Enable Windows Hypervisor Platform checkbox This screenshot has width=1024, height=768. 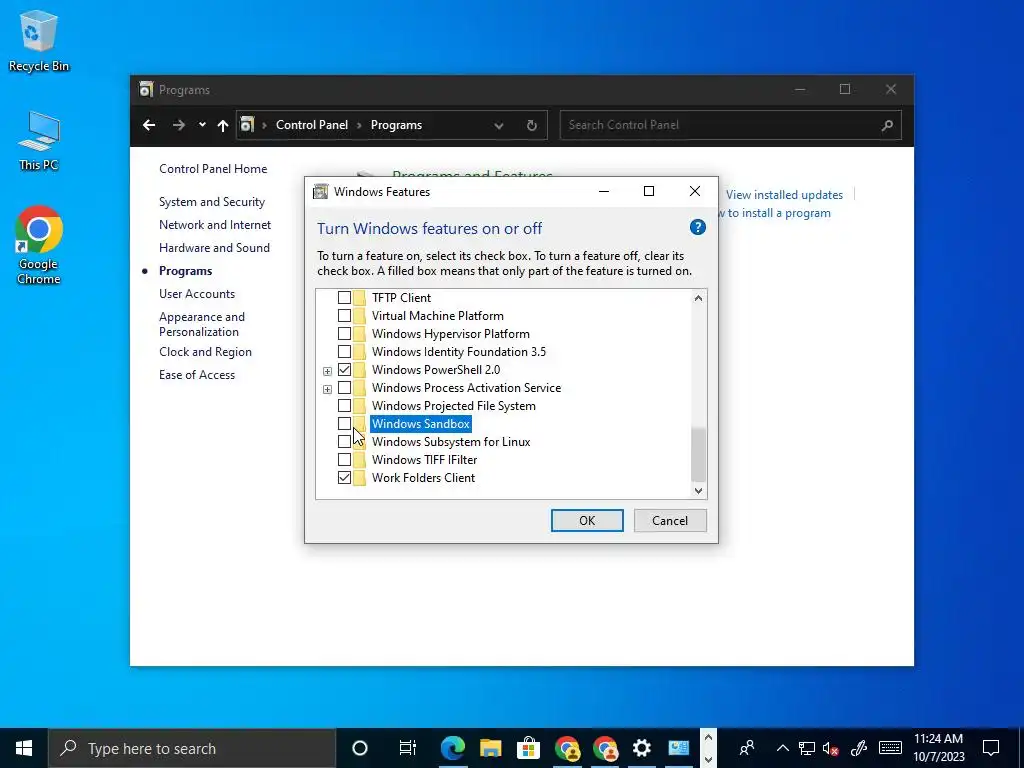click(x=344, y=333)
